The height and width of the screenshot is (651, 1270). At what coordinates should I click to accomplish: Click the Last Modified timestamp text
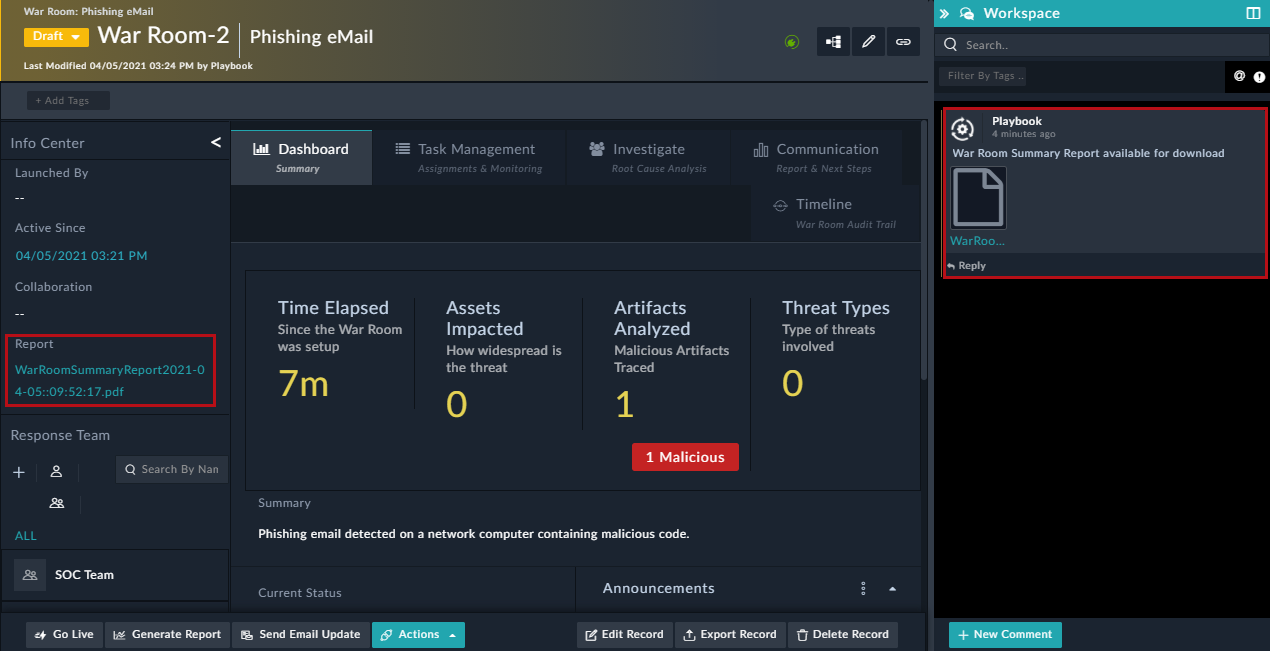pyautogui.click(x=138, y=66)
